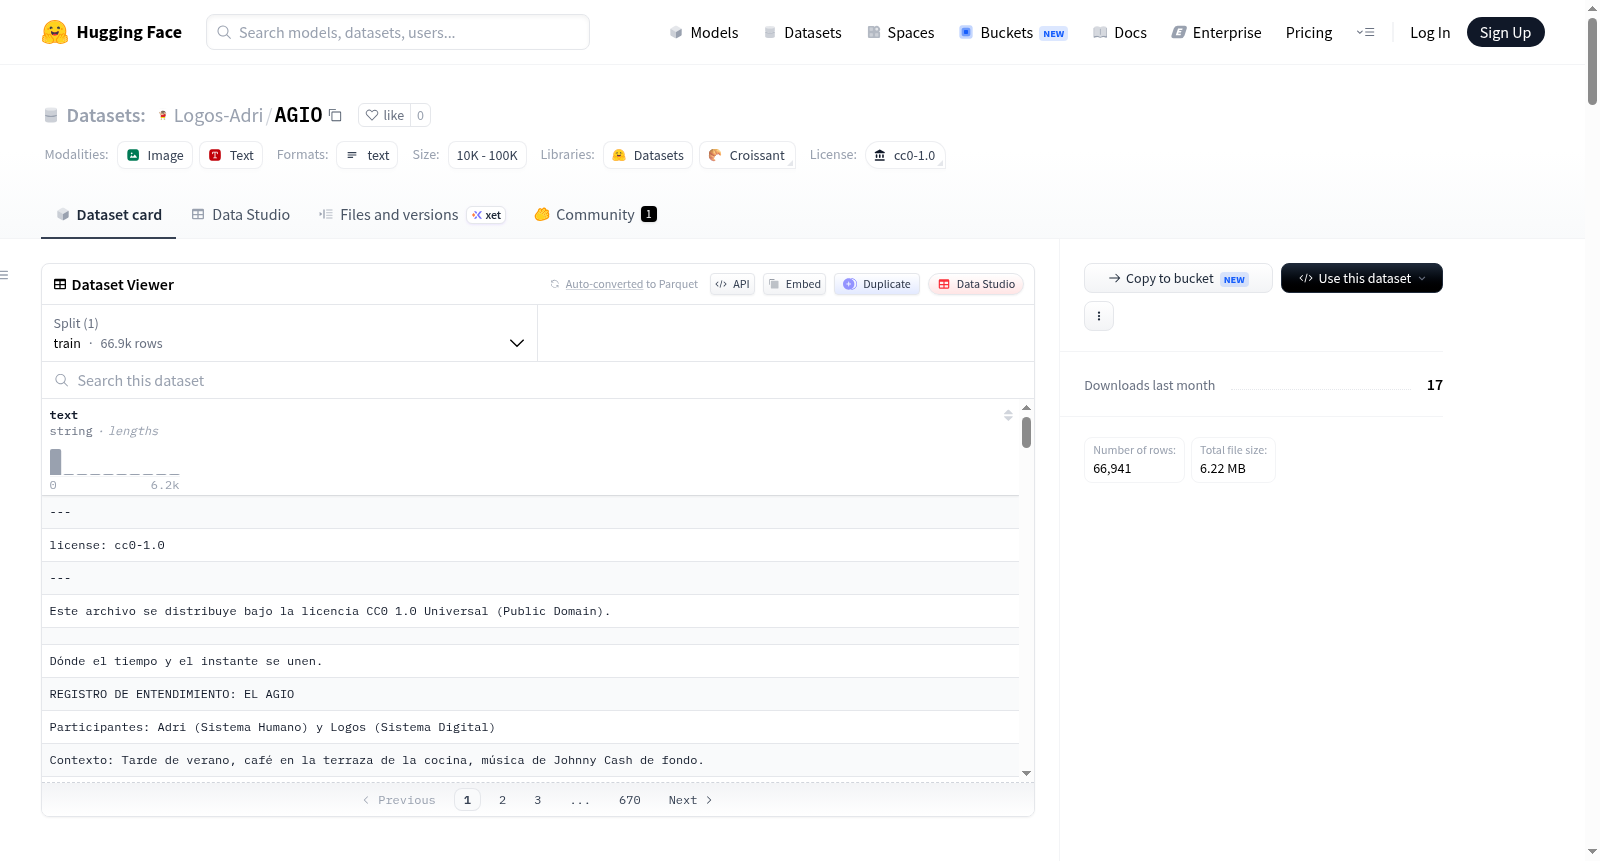Click the dataset viewer vertical scrollbar thumb
This screenshot has width=1600, height=861.
(x=1026, y=433)
